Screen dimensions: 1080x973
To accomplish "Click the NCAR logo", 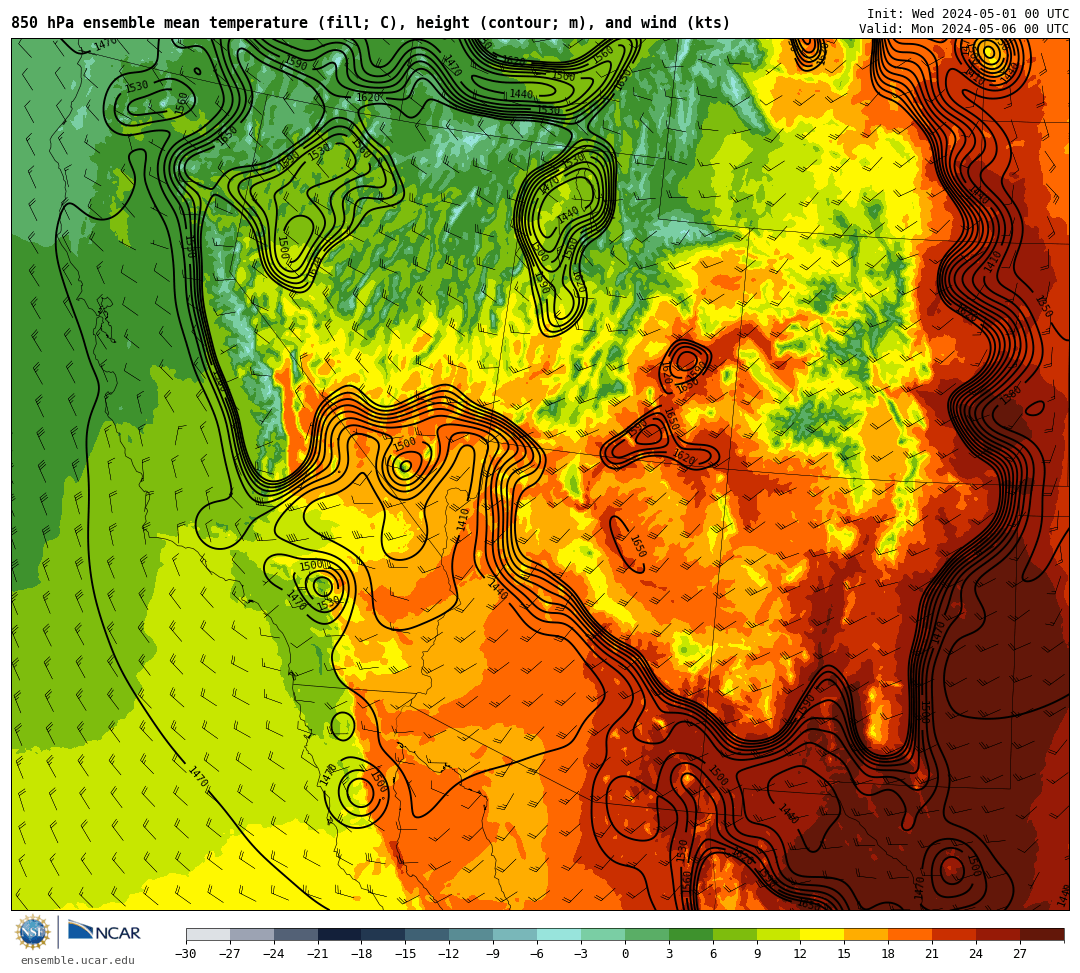I will 105,931.
